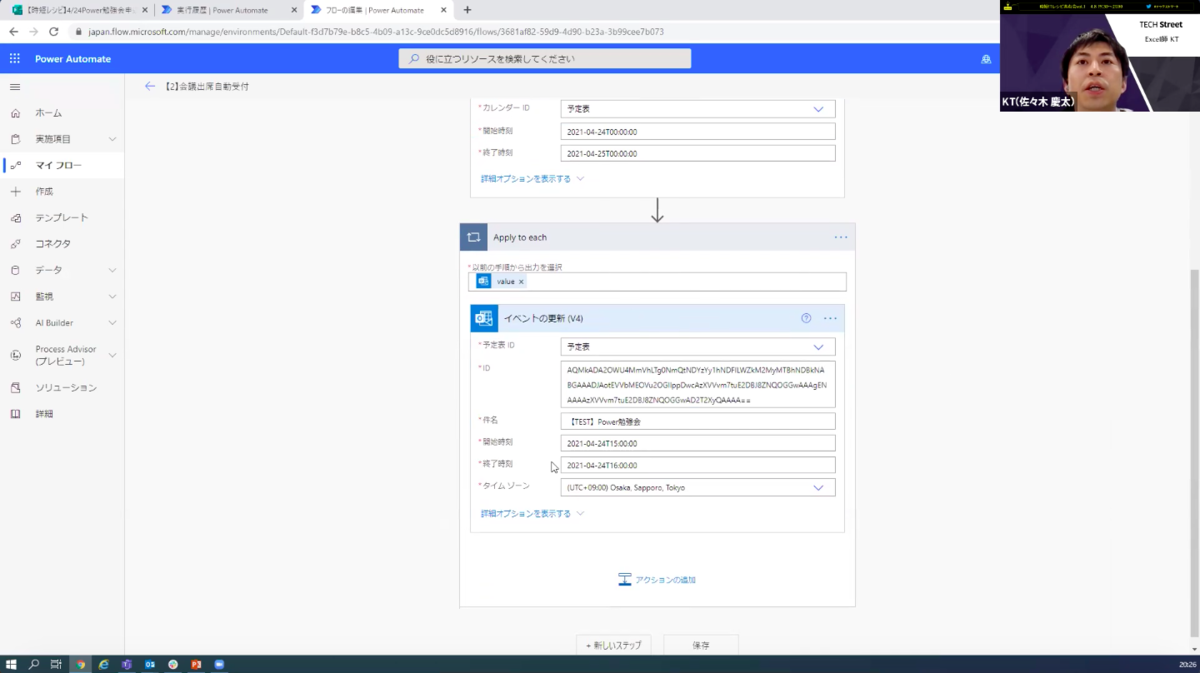Click the イベントの更新 (V4) header title

[x=543, y=318]
